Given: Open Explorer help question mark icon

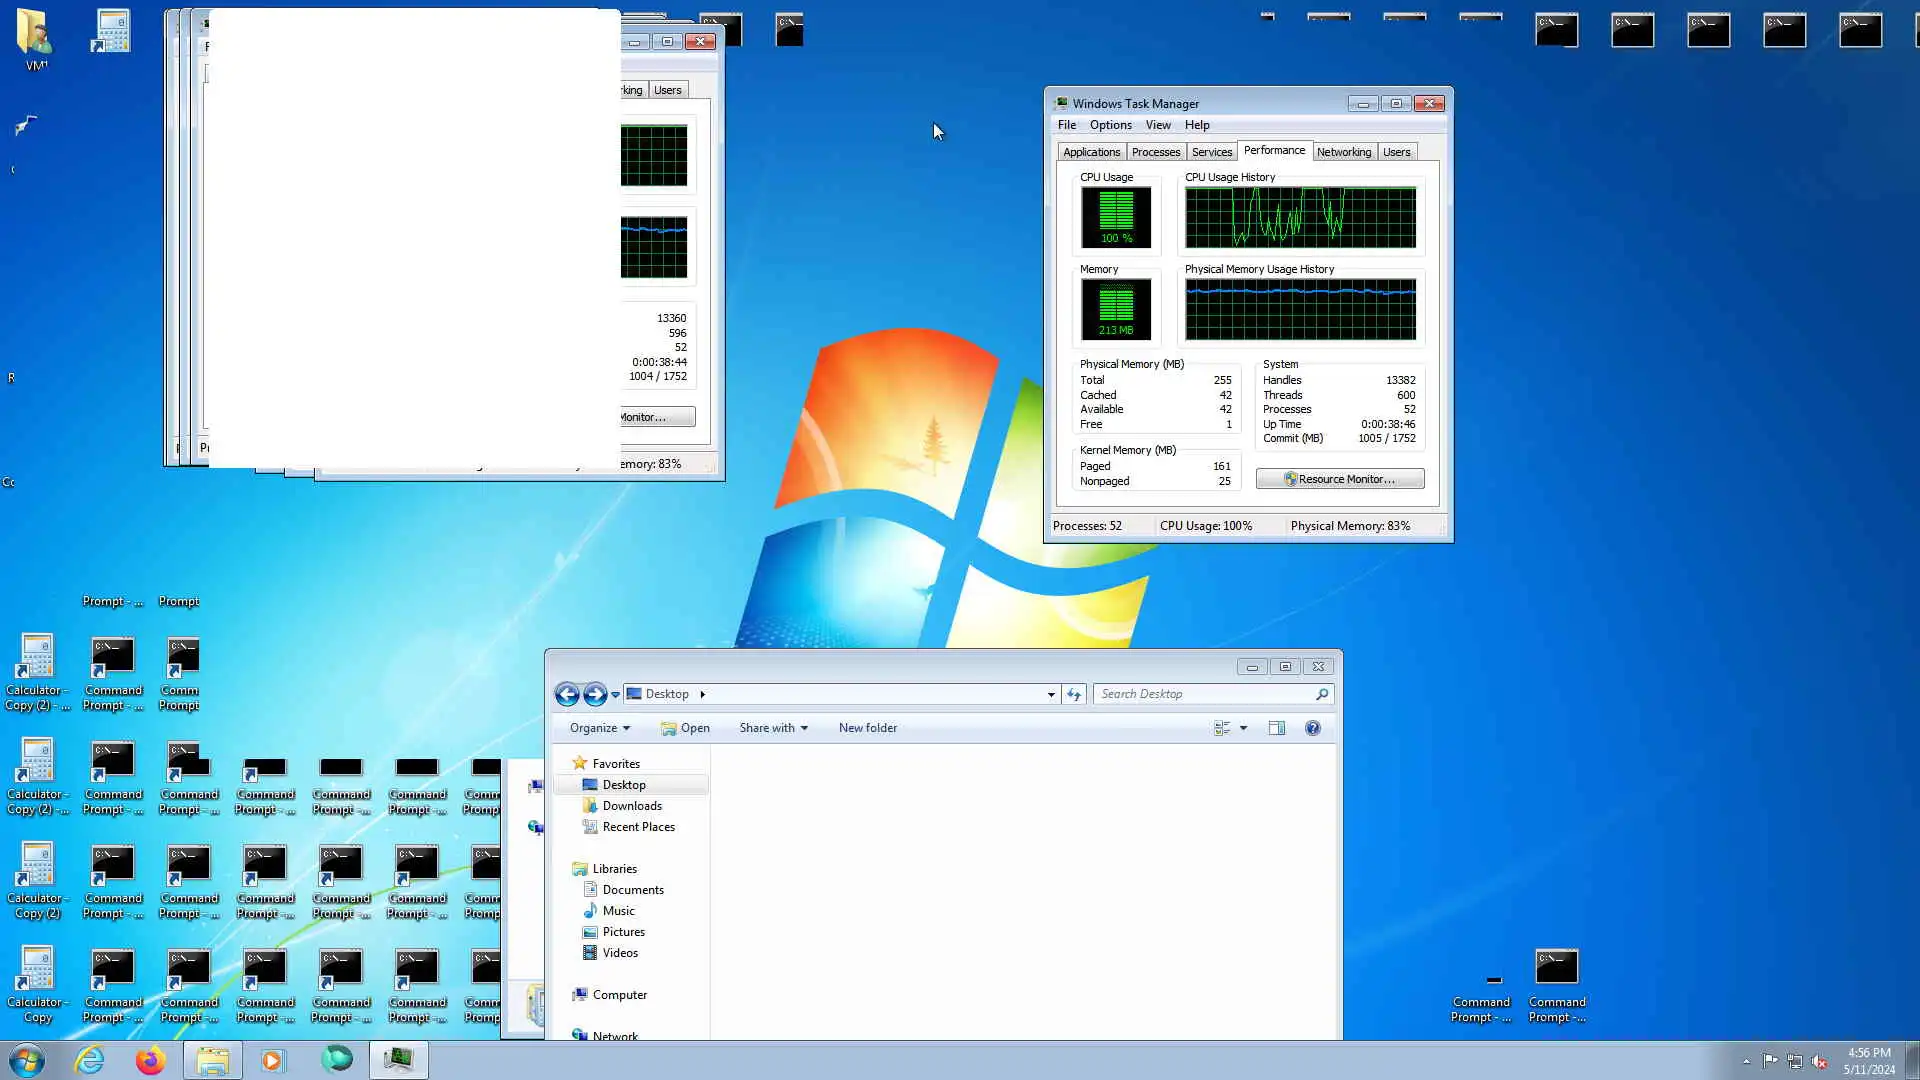Looking at the screenshot, I should (x=1312, y=728).
